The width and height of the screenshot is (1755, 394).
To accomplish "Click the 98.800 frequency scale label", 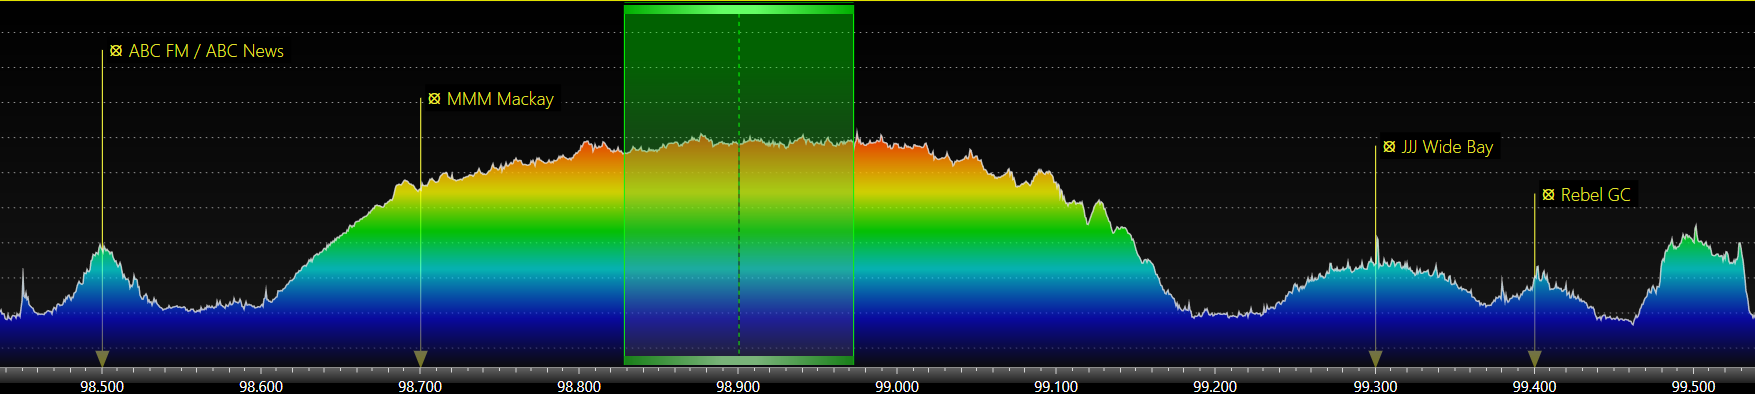I will 579,386.
